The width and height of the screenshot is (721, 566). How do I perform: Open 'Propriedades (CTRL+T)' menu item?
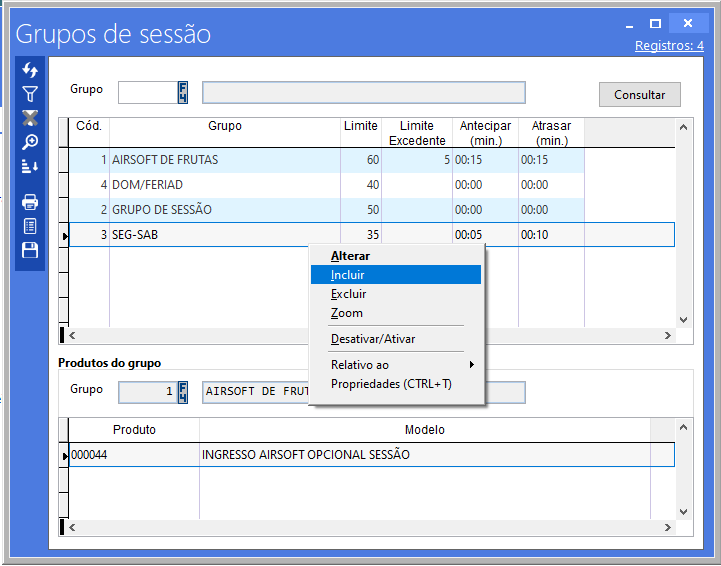[x=391, y=384]
